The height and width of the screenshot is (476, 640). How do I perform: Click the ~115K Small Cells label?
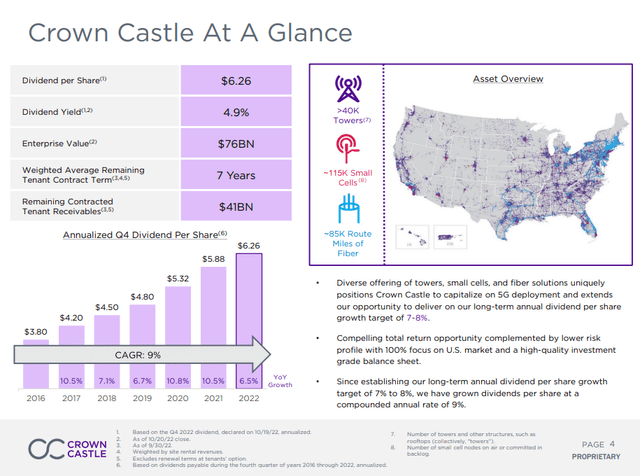tap(348, 178)
